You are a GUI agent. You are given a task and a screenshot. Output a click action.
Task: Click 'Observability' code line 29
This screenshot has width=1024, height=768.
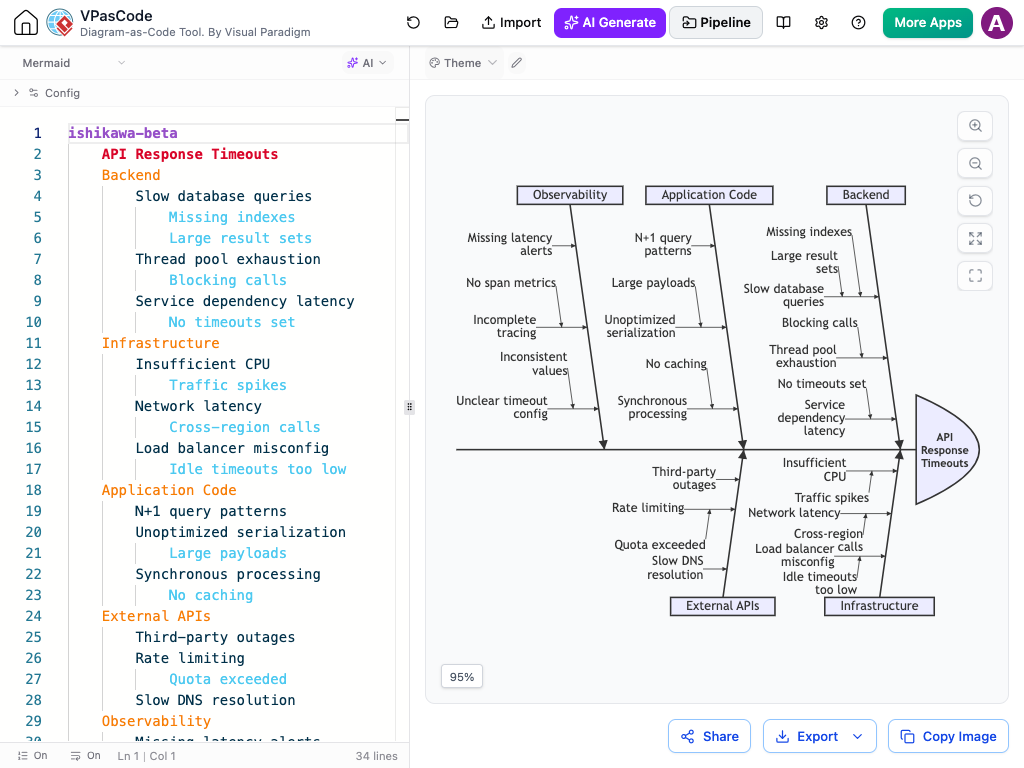156,721
